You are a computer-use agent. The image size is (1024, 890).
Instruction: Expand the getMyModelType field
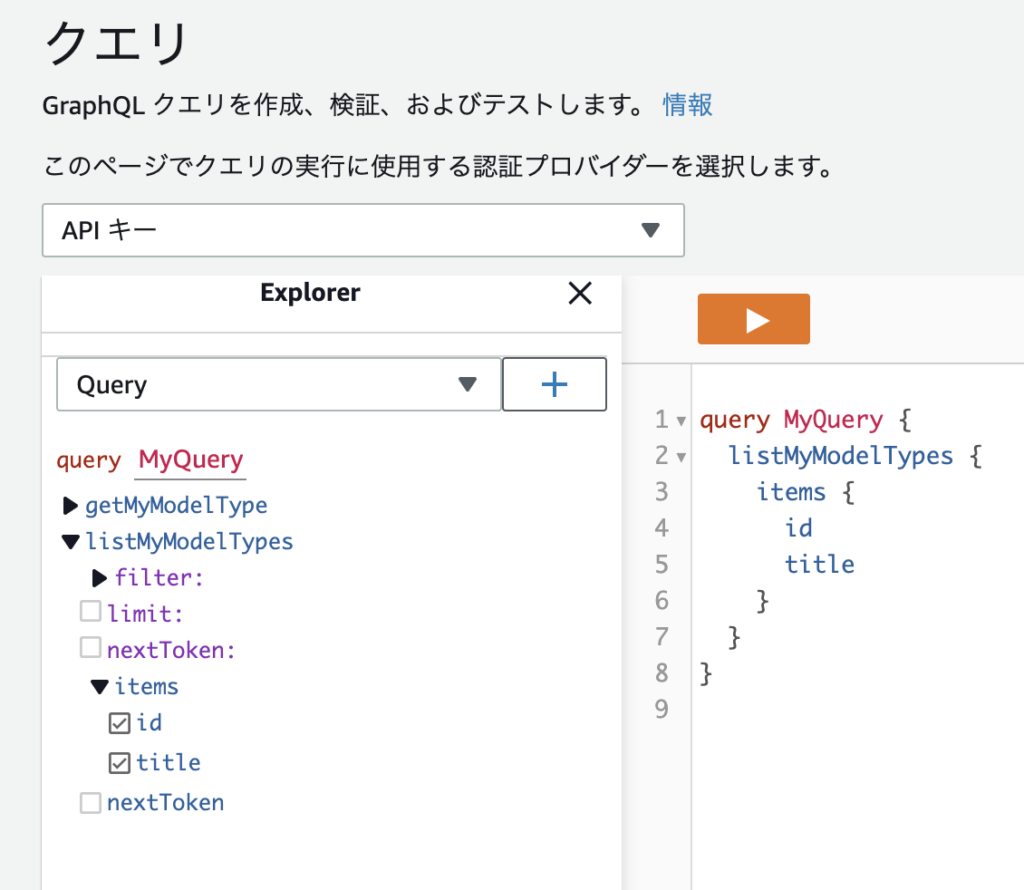click(x=70, y=506)
